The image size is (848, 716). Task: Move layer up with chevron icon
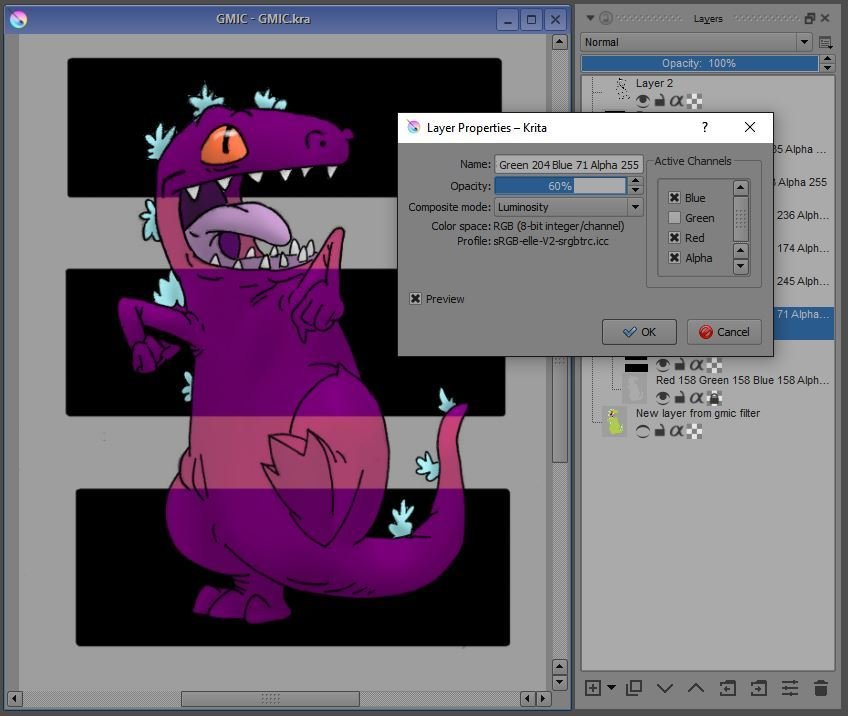click(x=695, y=688)
